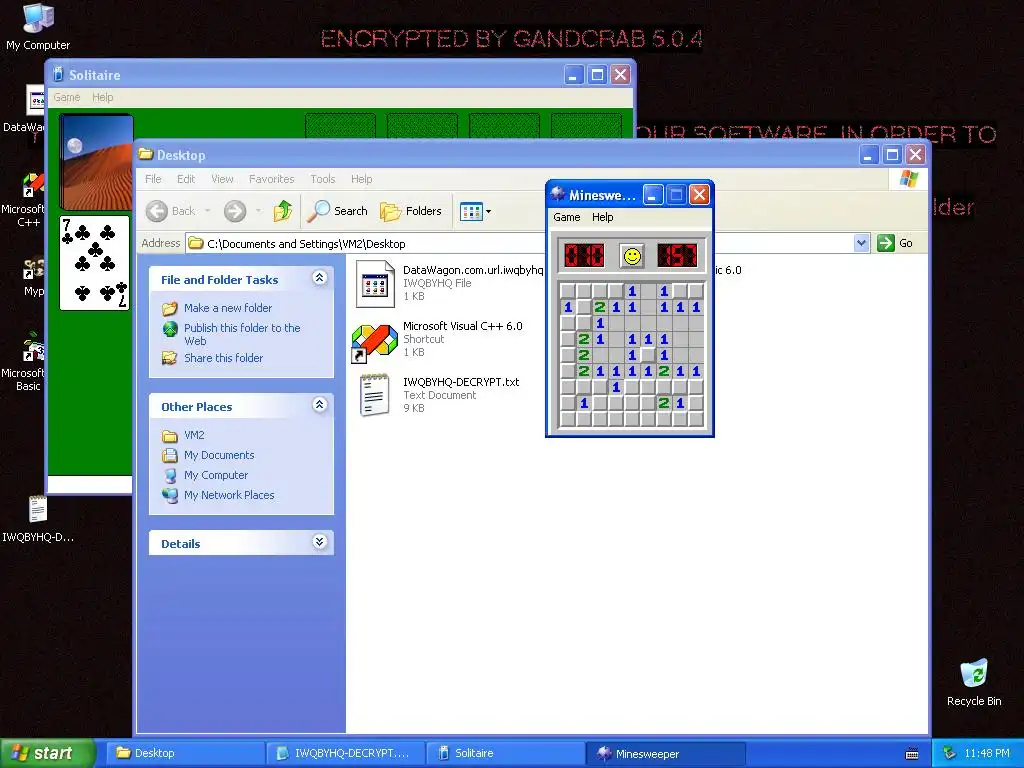Switch to IWQBYHQ-DECRYPT taskbar button
Screen dimensions: 1024x768
pos(346,753)
